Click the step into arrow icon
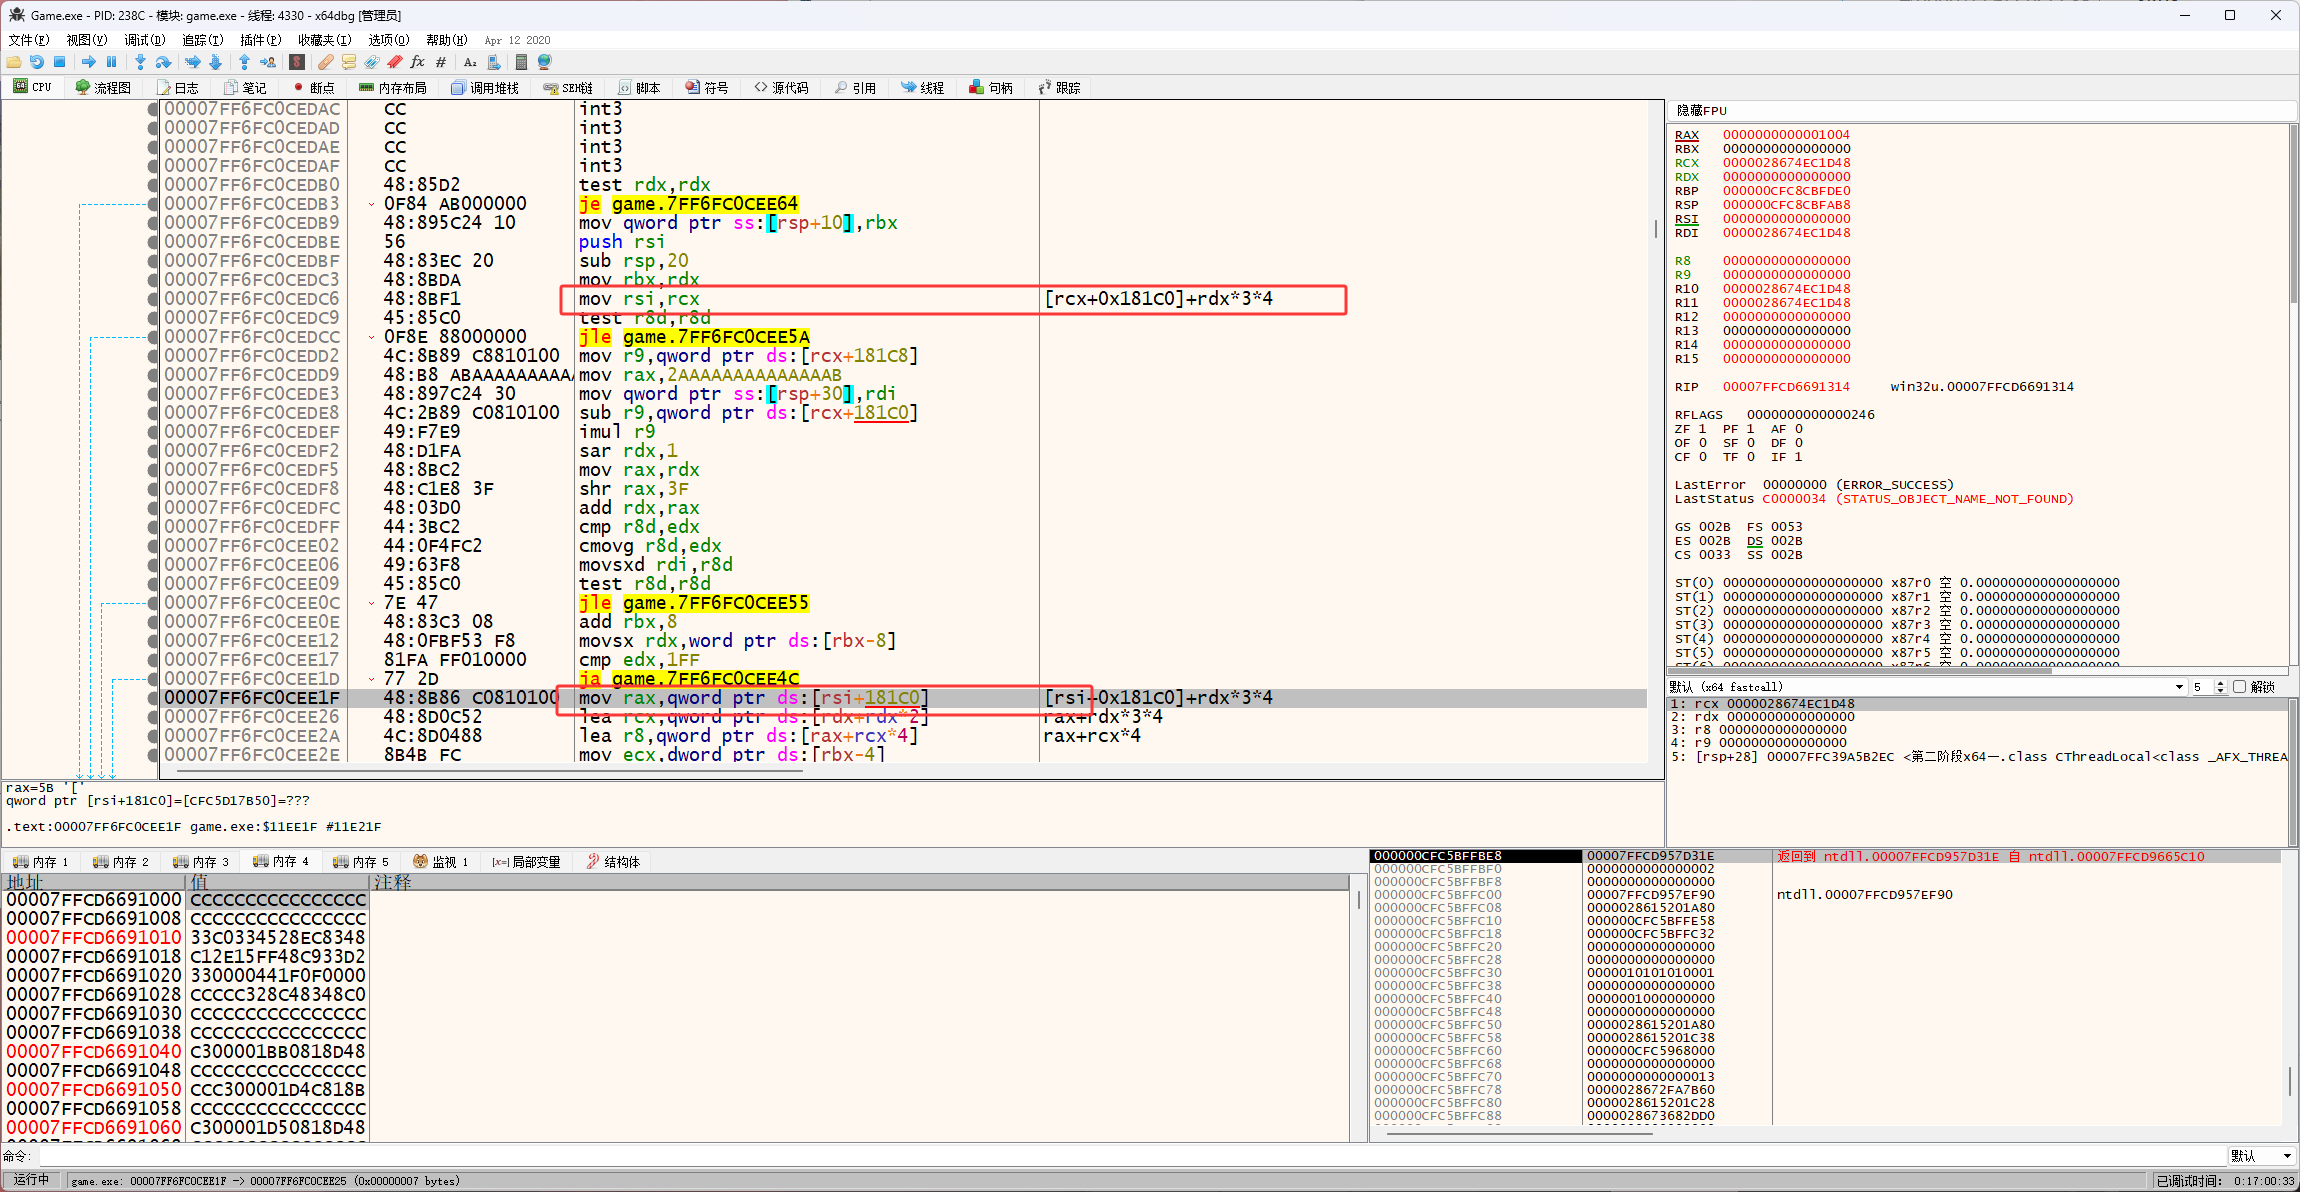Image resolution: width=2300 pixels, height=1192 pixels. click(140, 62)
